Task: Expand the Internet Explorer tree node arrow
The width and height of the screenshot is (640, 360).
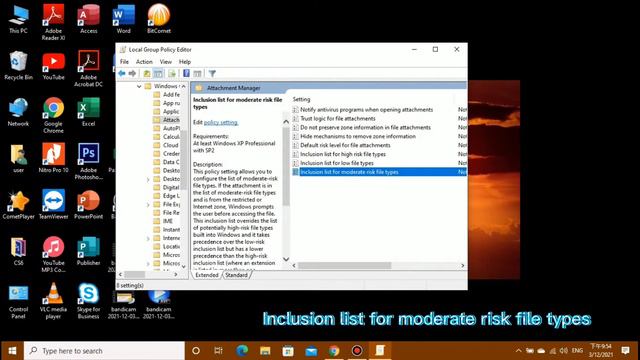Action: (148, 238)
